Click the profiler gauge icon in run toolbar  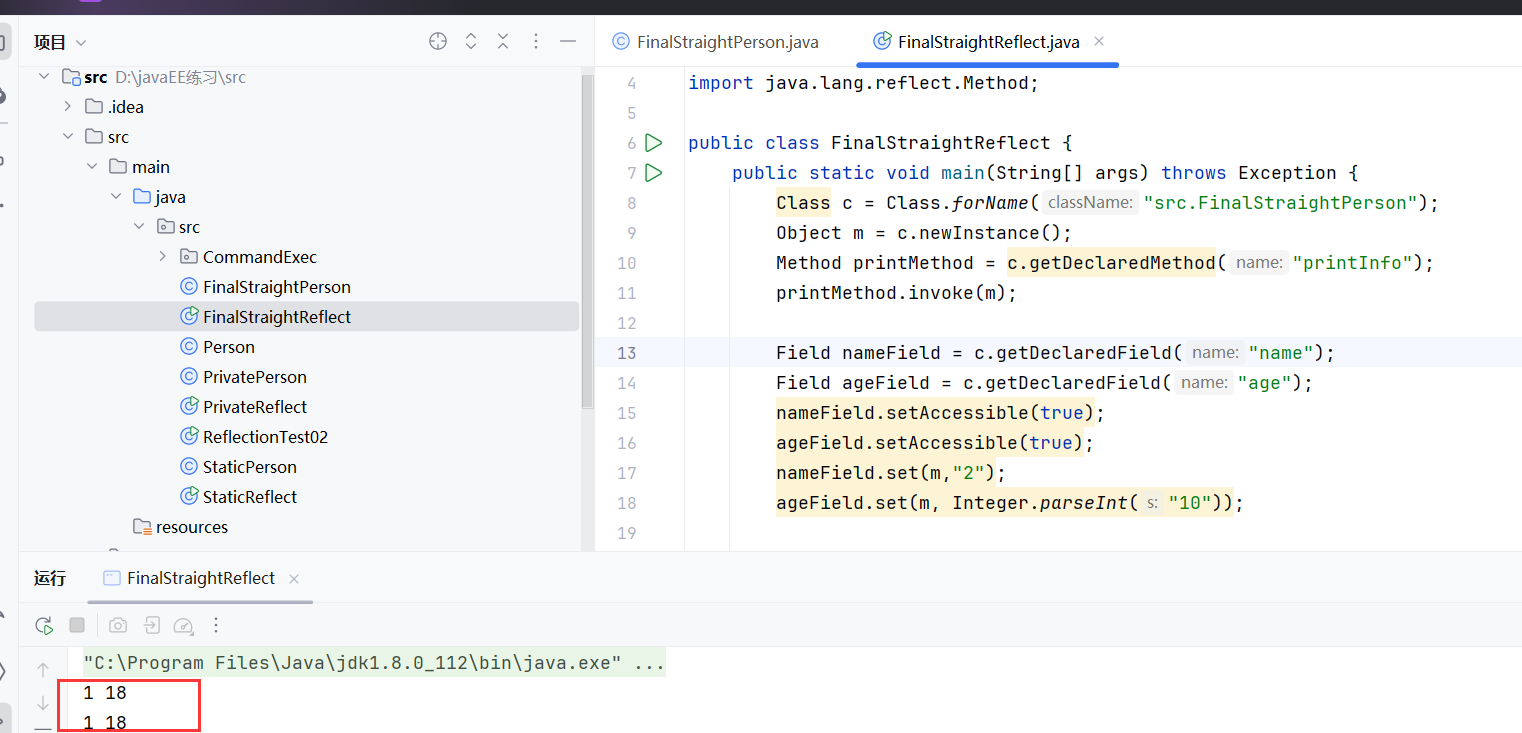pos(183,625)
